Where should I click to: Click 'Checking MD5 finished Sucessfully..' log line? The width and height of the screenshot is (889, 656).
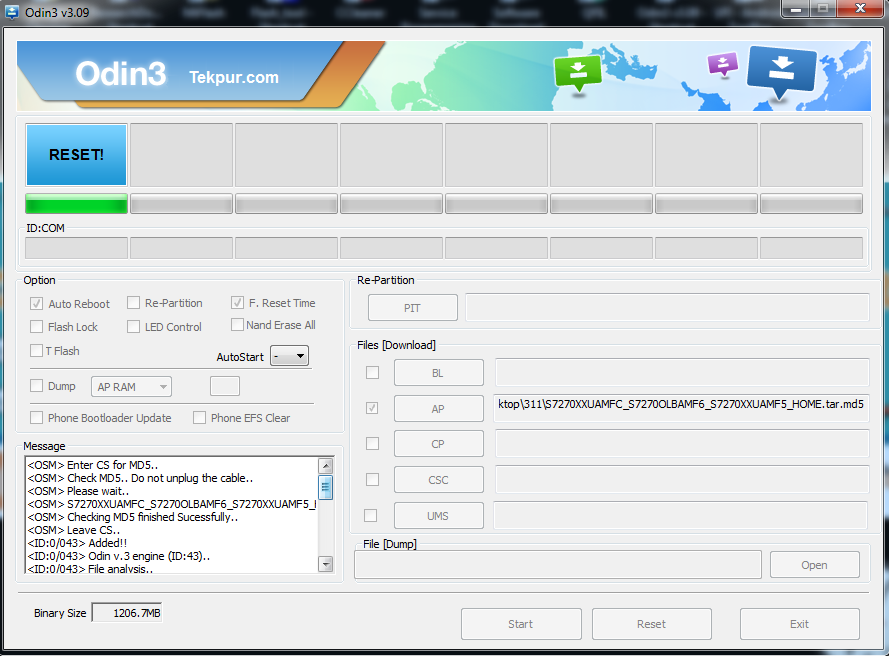click(133, 517)
